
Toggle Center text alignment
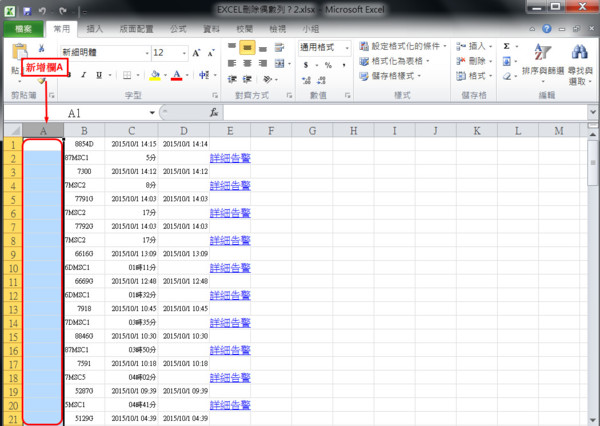tap(247, 63)
